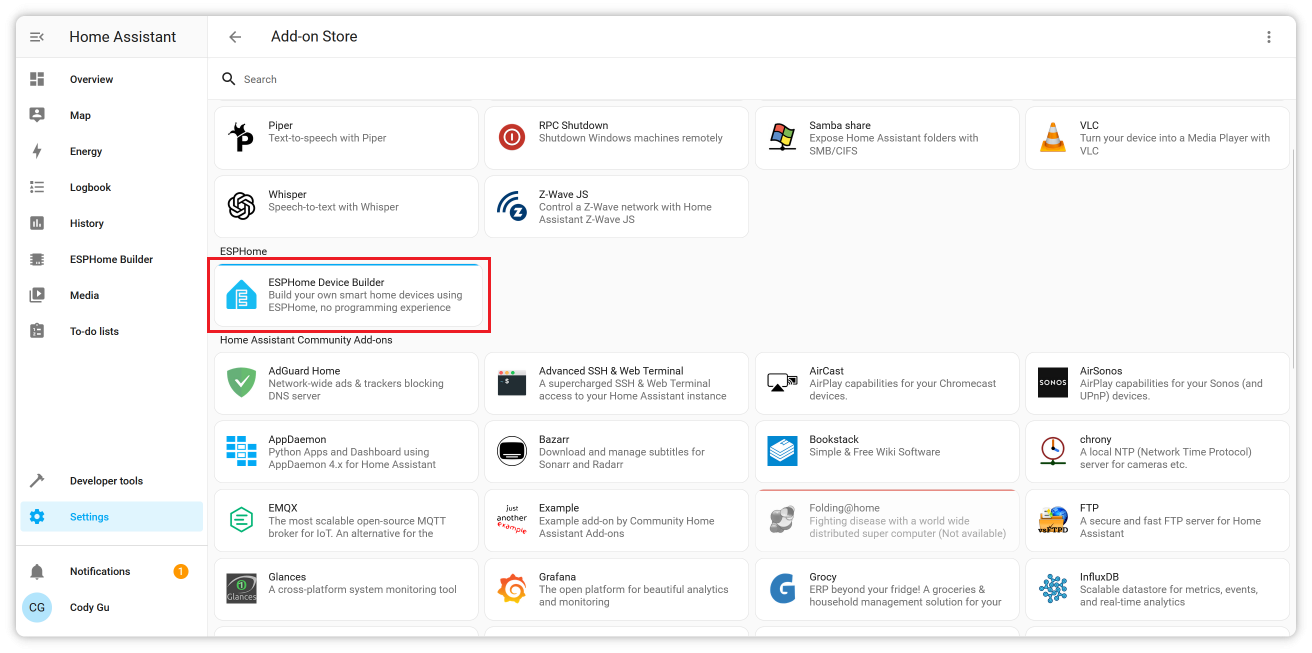Select the AdGuard Home title text
Screen dimensions: 1312x653
pos(304,371)
